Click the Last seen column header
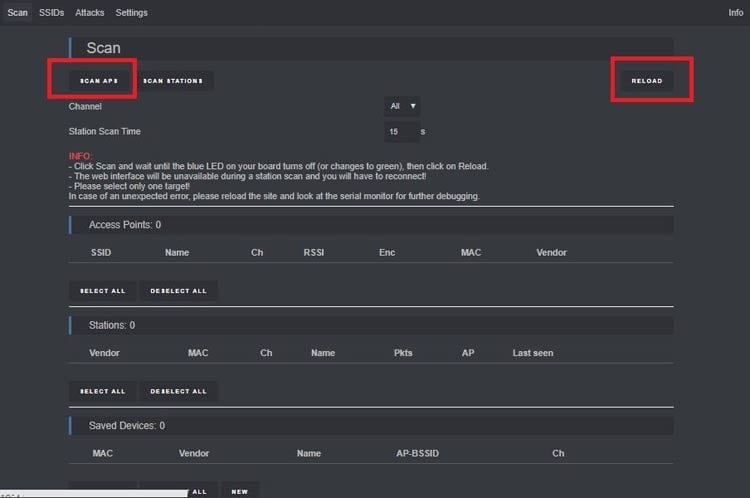Screen dimensions: 750x498 pyautogui.click(x=532, y=353)
